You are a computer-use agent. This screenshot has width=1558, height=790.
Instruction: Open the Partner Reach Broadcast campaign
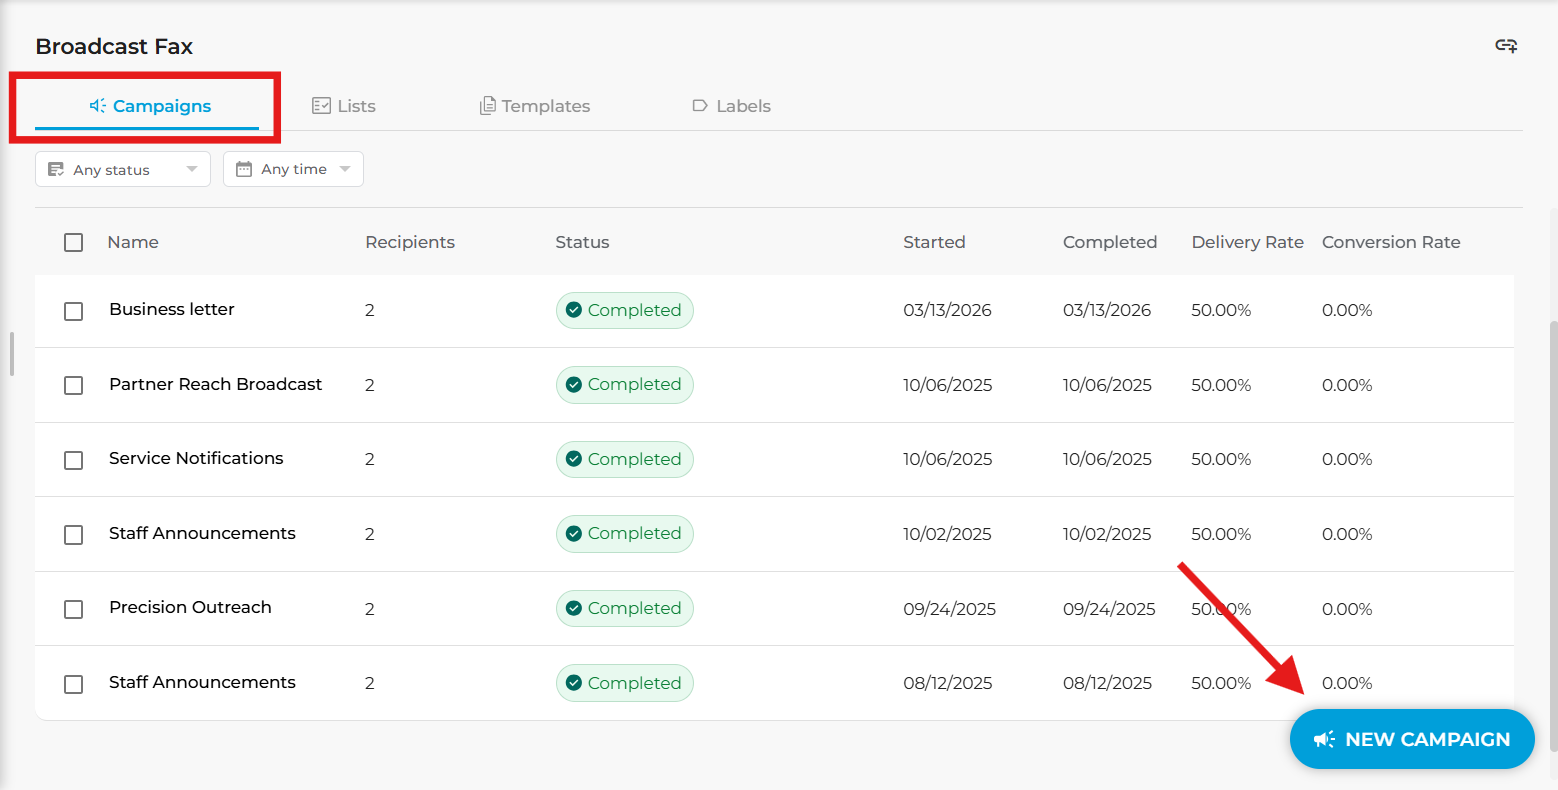pyautogui.click(x=215, y=385)
